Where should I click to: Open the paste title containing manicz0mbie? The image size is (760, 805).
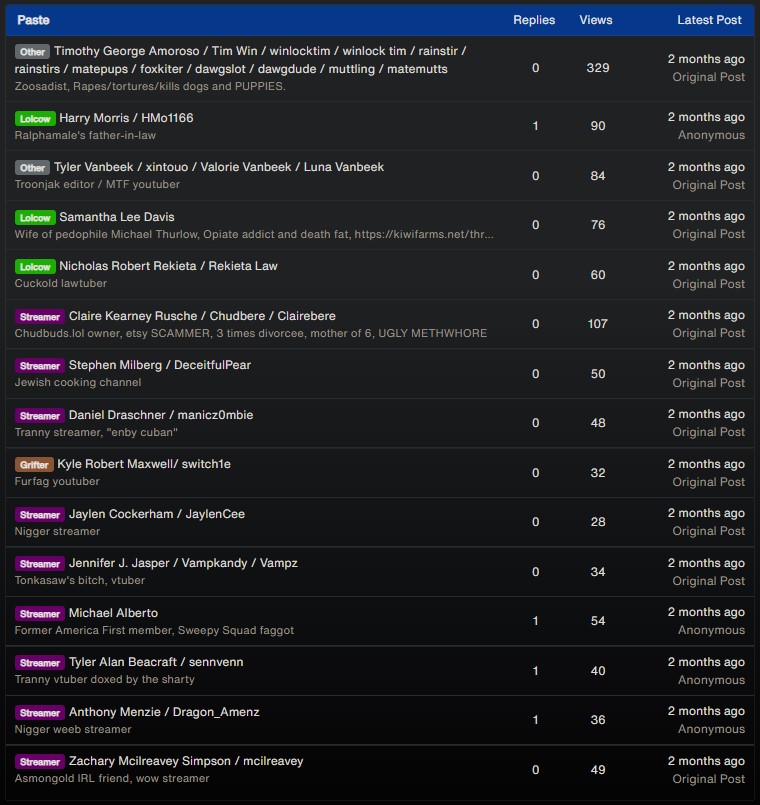[x=161, y=415]
